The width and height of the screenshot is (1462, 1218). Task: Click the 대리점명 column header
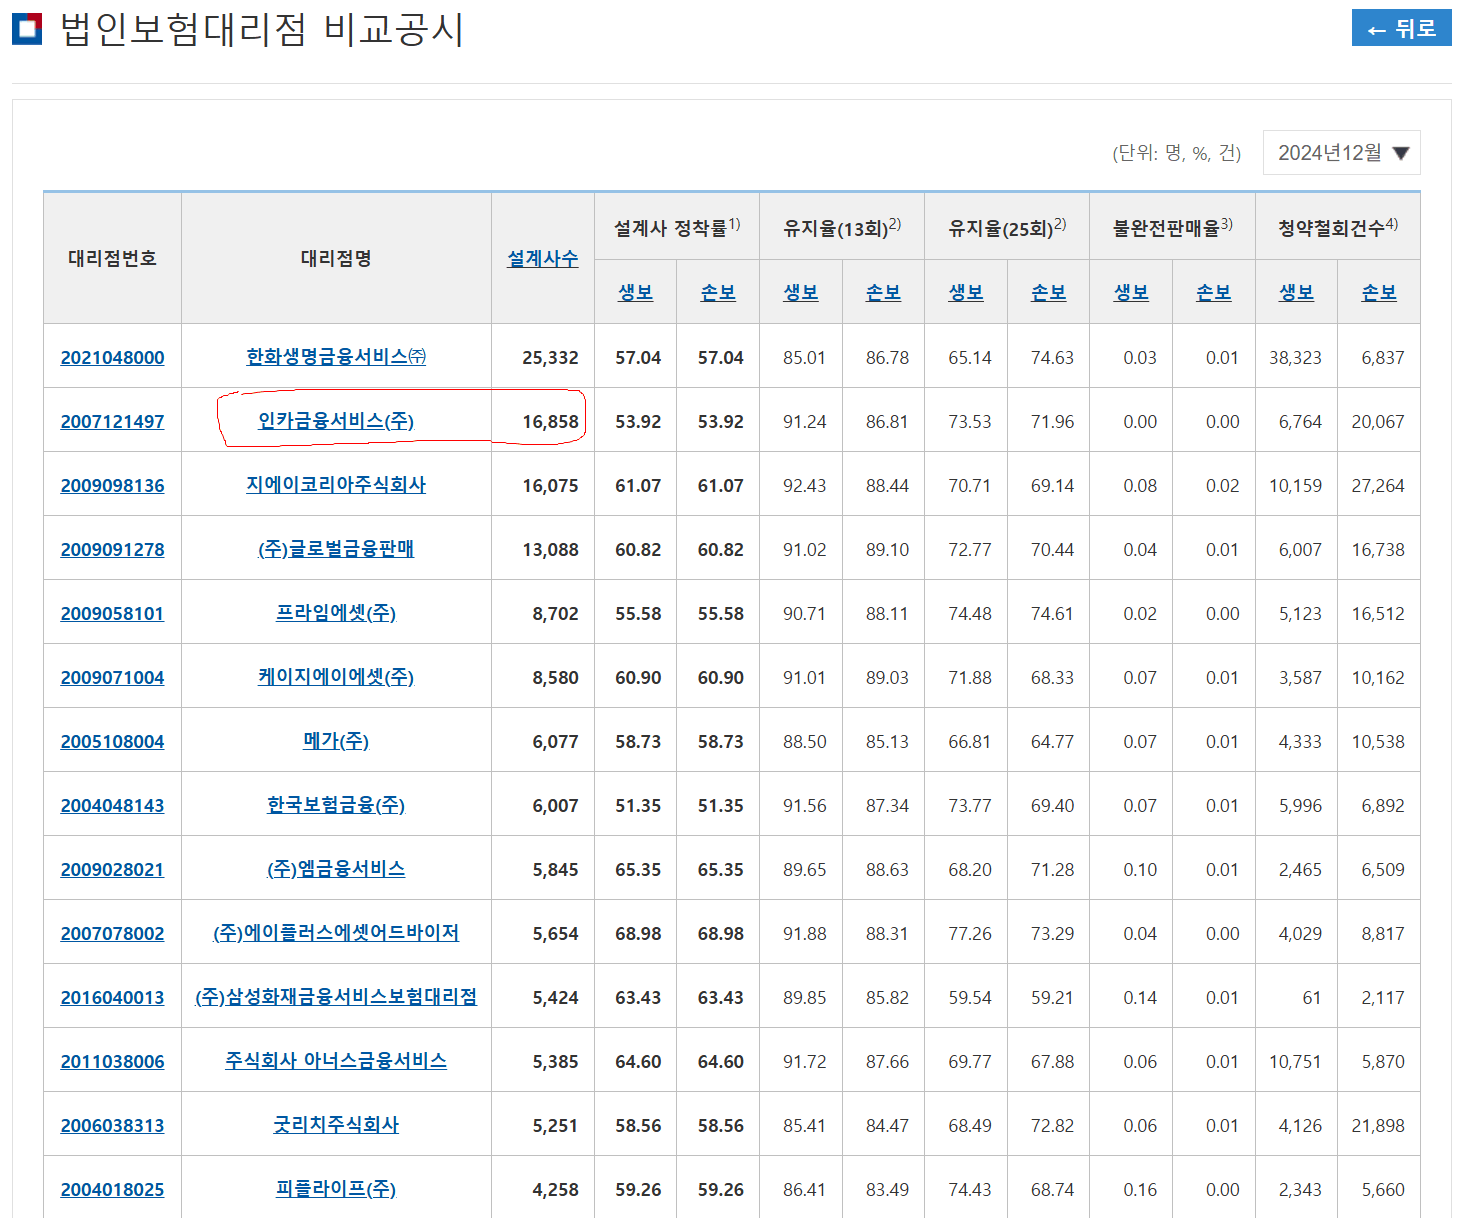(x=336, y=258)
